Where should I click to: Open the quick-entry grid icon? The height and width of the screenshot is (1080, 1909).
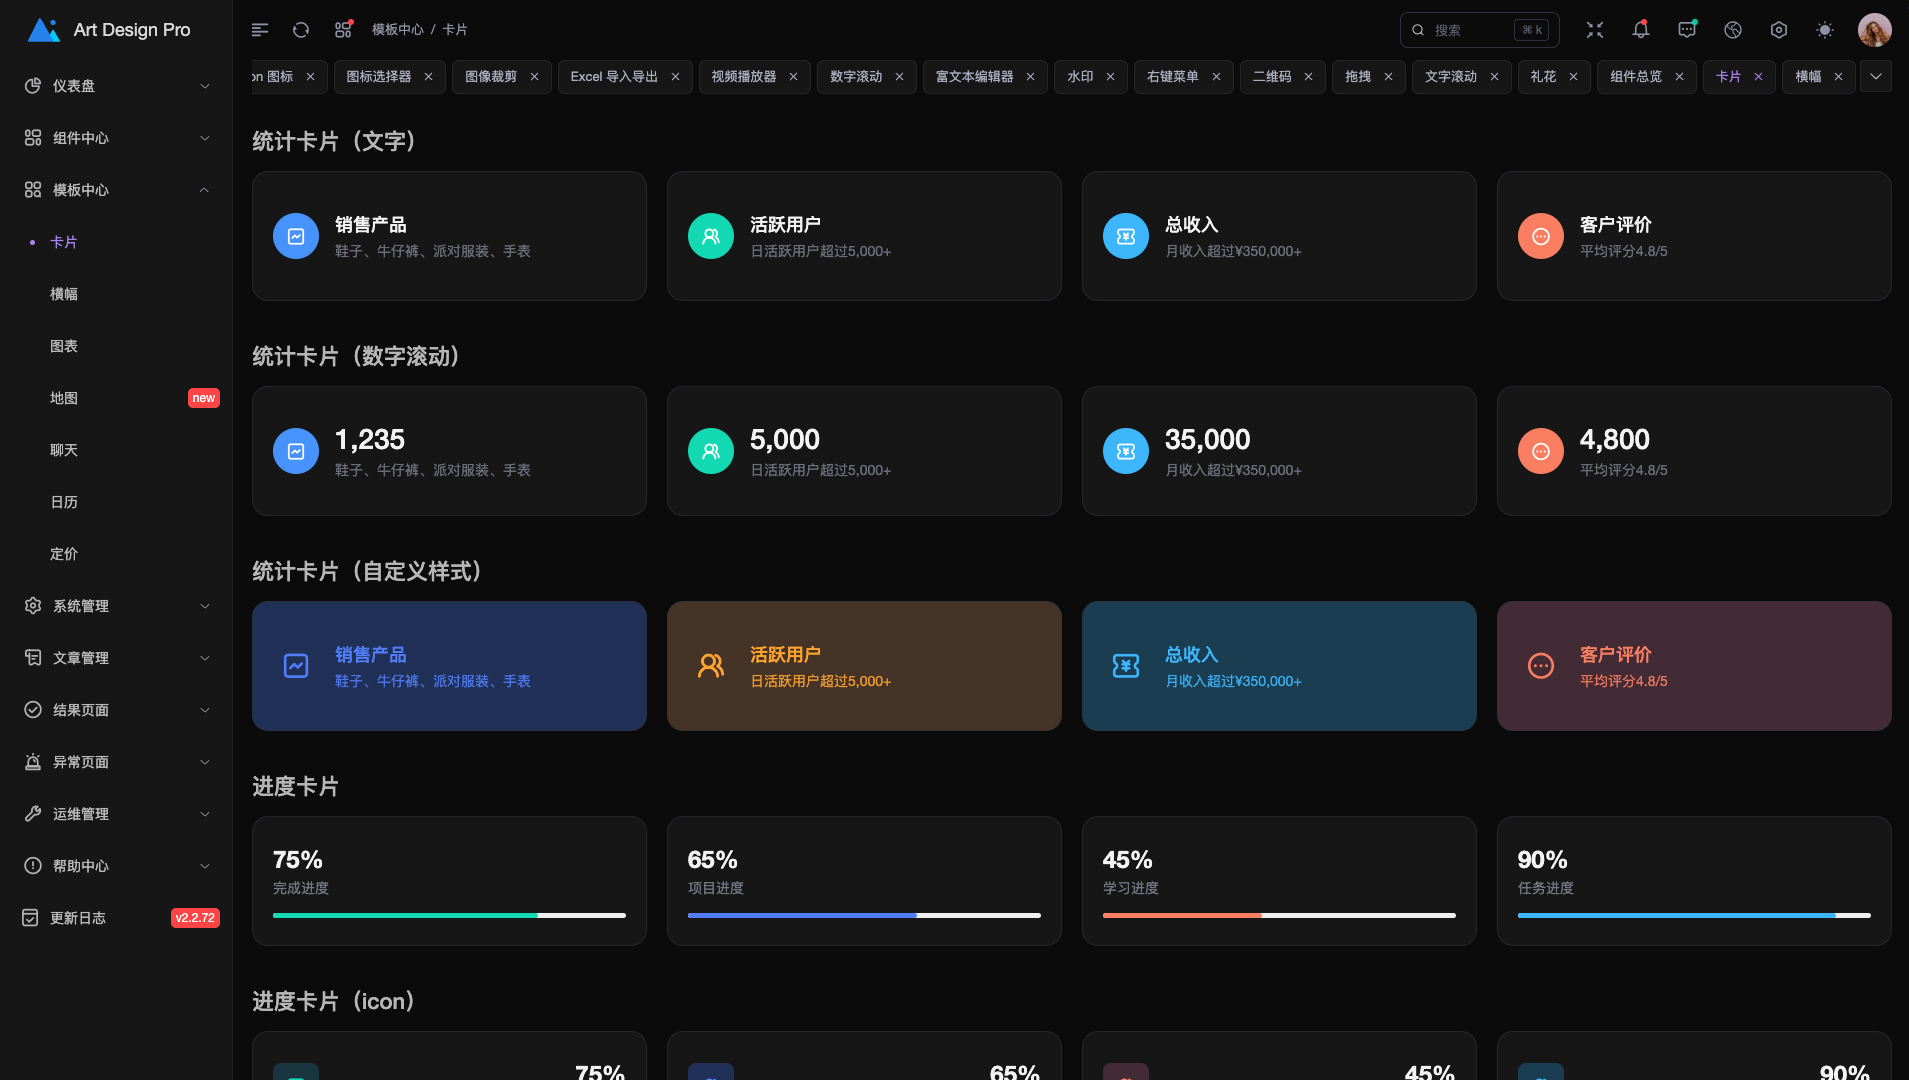click(343, 30)
